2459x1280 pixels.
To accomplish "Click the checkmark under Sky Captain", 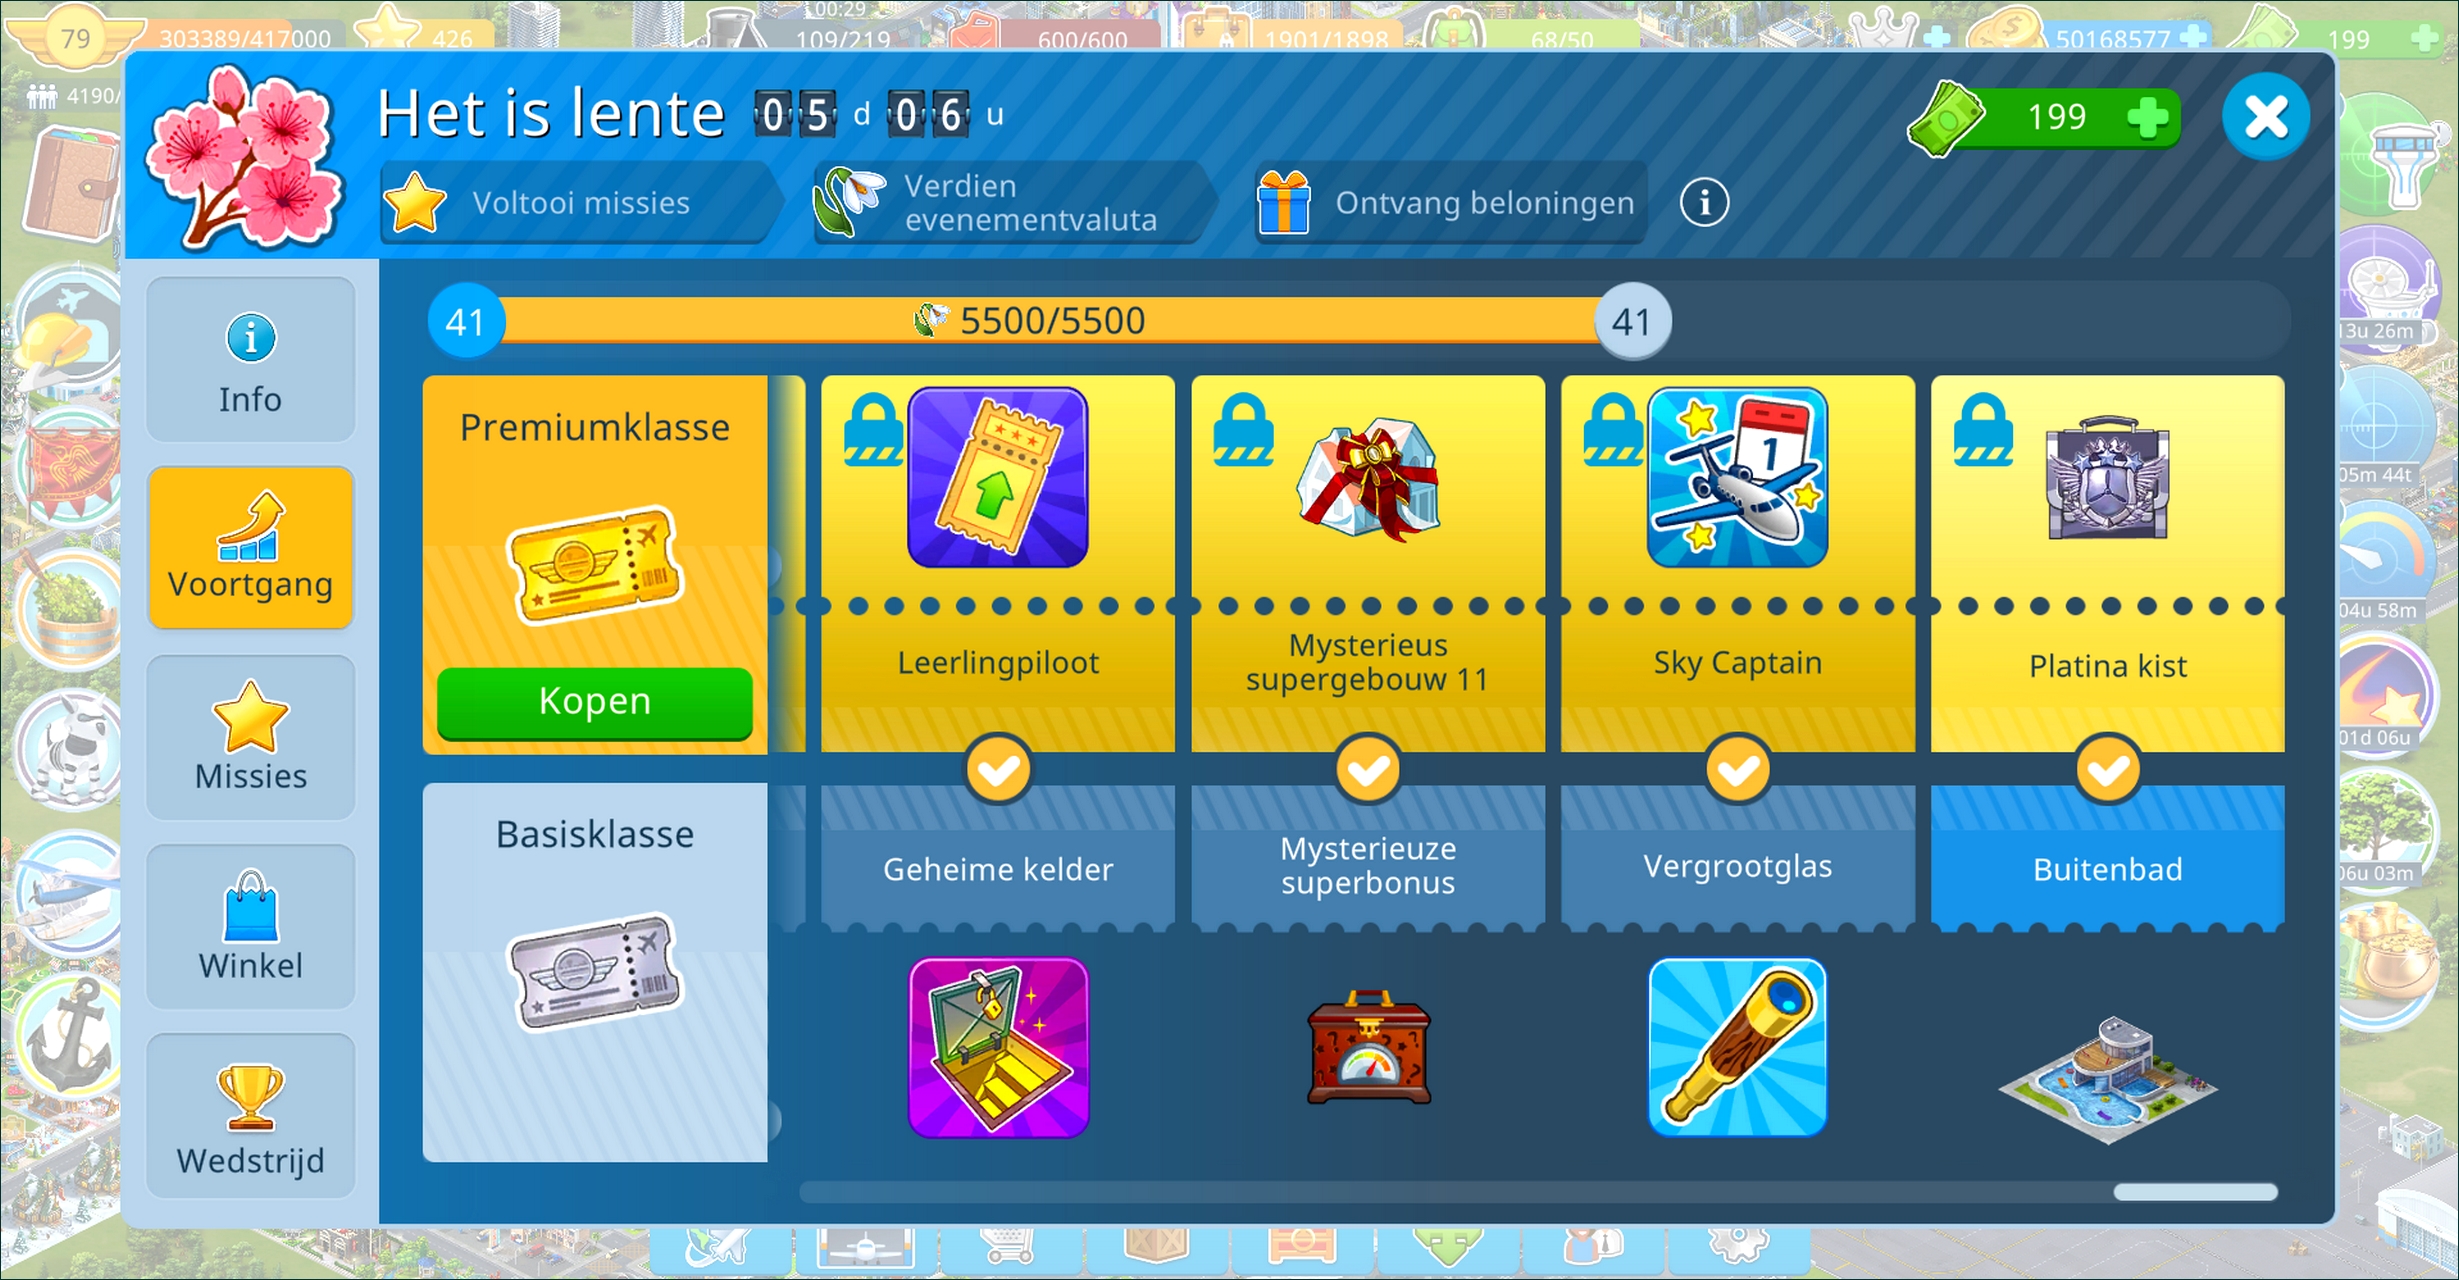I will [x=1738, y=770].
